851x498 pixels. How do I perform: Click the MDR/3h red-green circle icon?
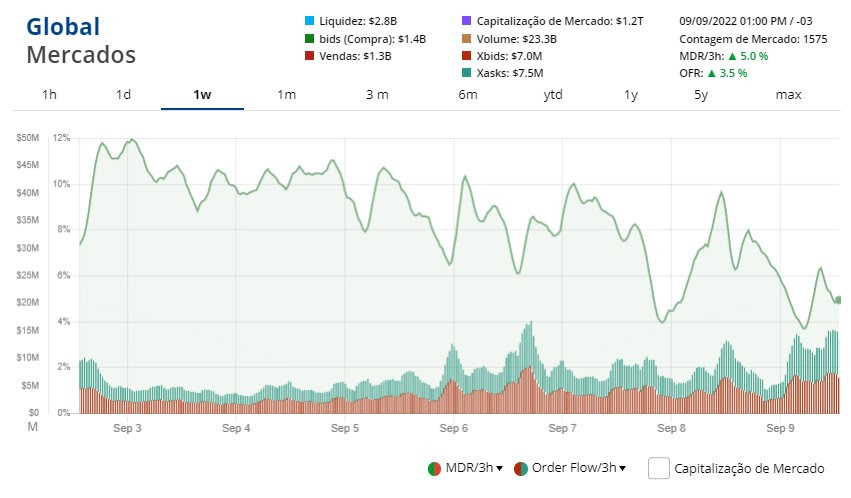coord(434,468)
